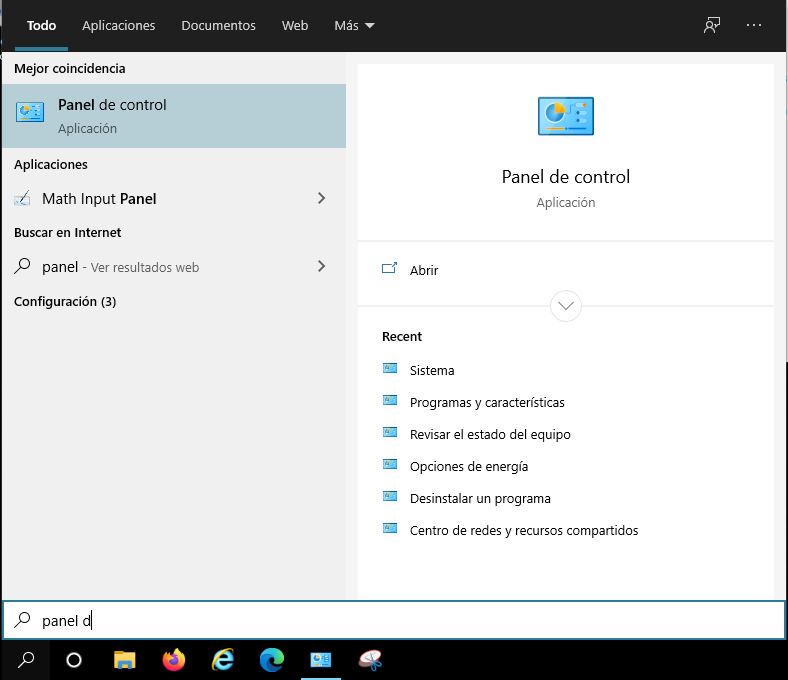Click the Cortana circle icon
The width and height of the screenshot is (788, 680).
click(74, 660)
